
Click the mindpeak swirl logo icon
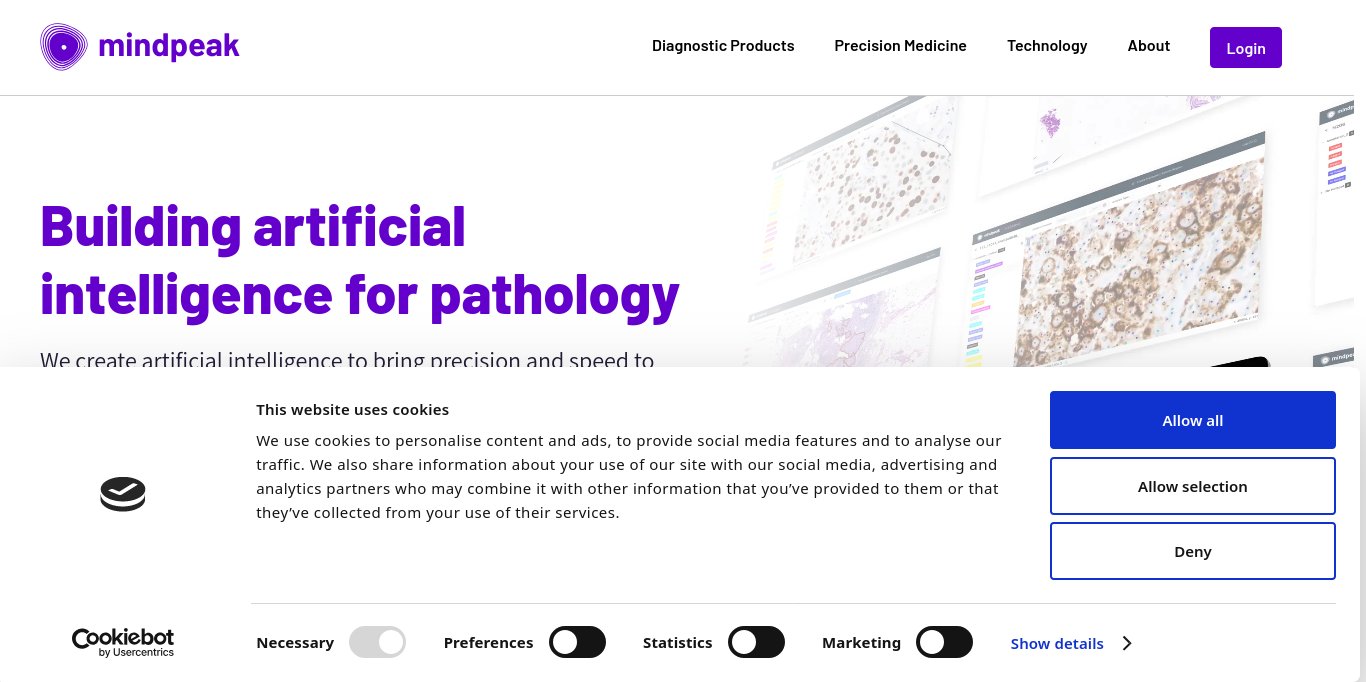(63, 47)
